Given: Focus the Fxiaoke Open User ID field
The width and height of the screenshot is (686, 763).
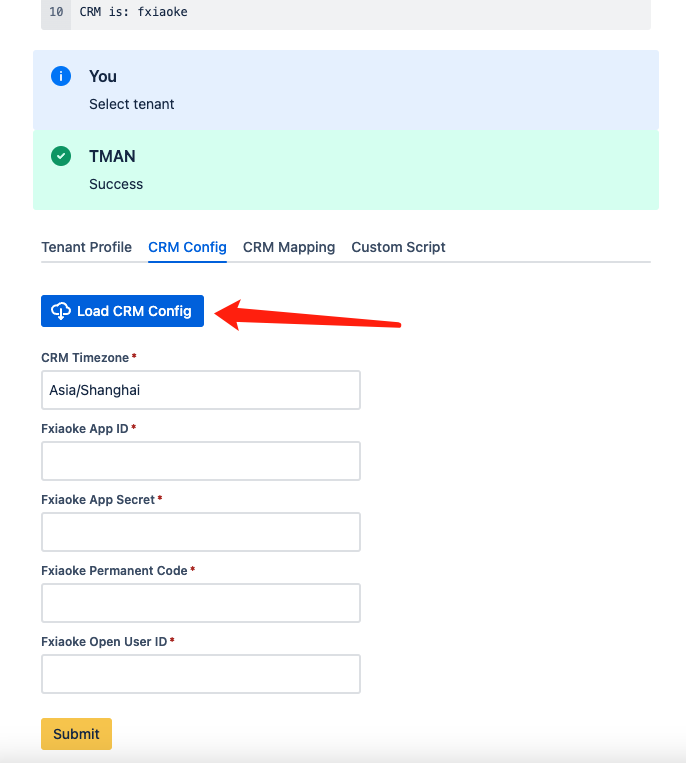Looking at the screenshot, I should (201, 674).
